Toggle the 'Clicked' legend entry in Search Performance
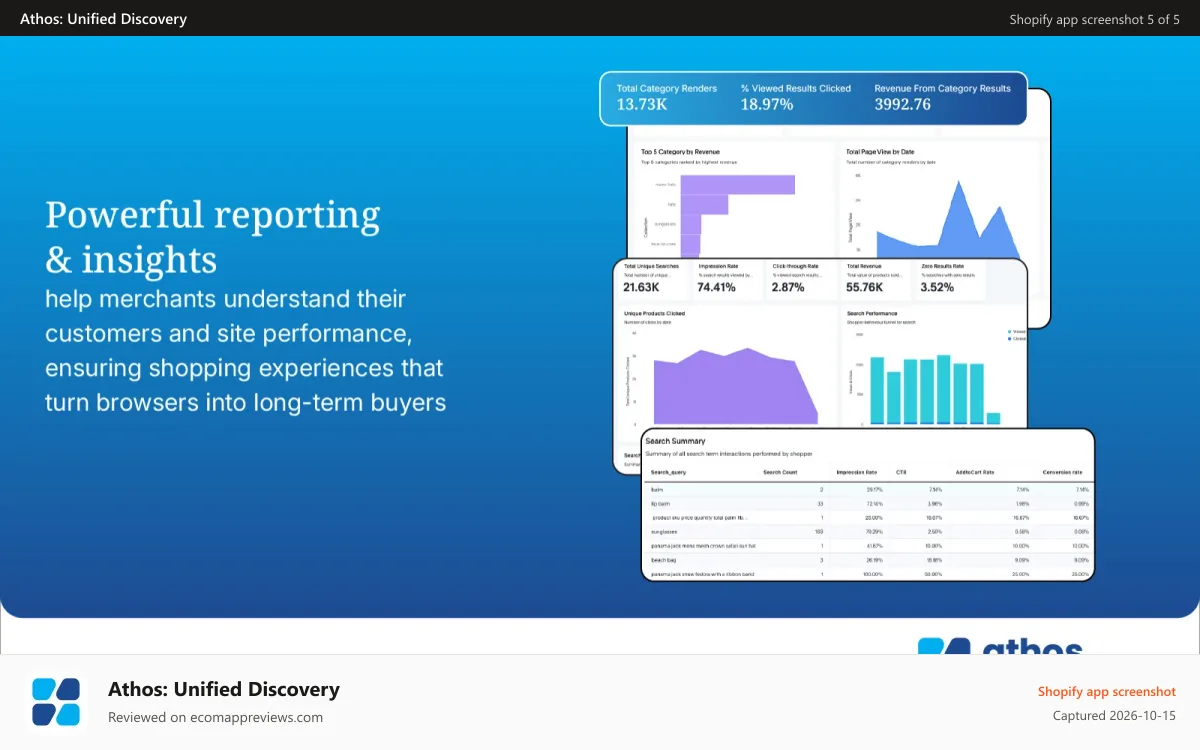 (1015, 338)
